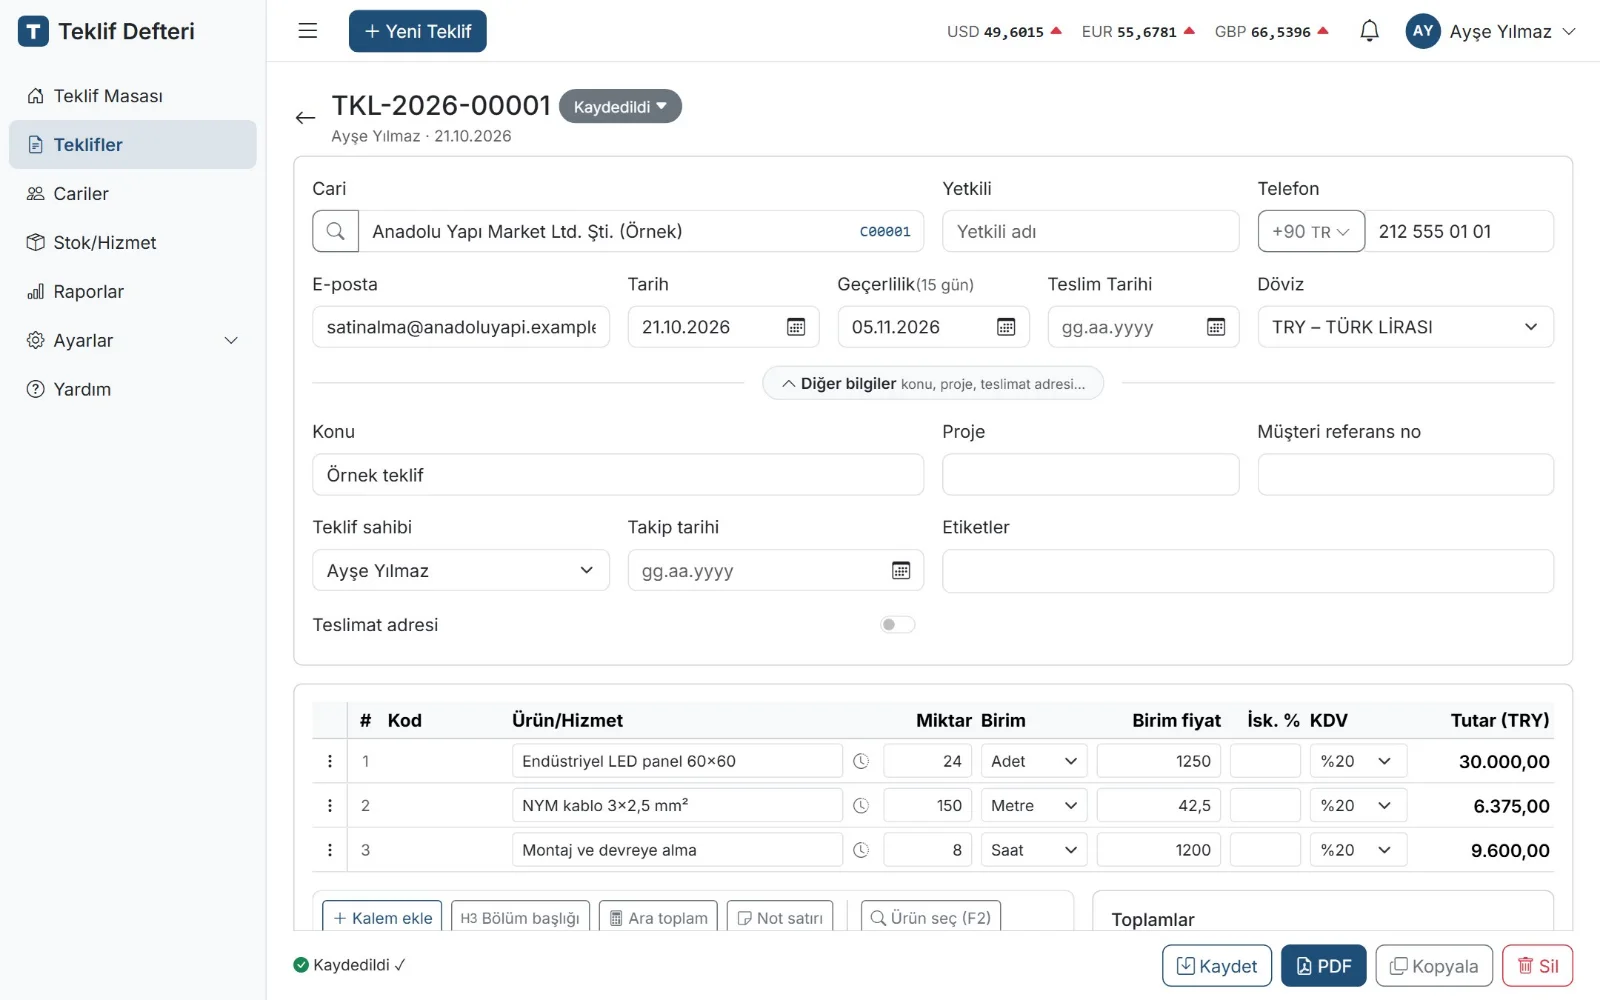Open Stok/Hizmet in the sidebar
This screenshot has width=1600, height=1000.
tap(133, 243)
